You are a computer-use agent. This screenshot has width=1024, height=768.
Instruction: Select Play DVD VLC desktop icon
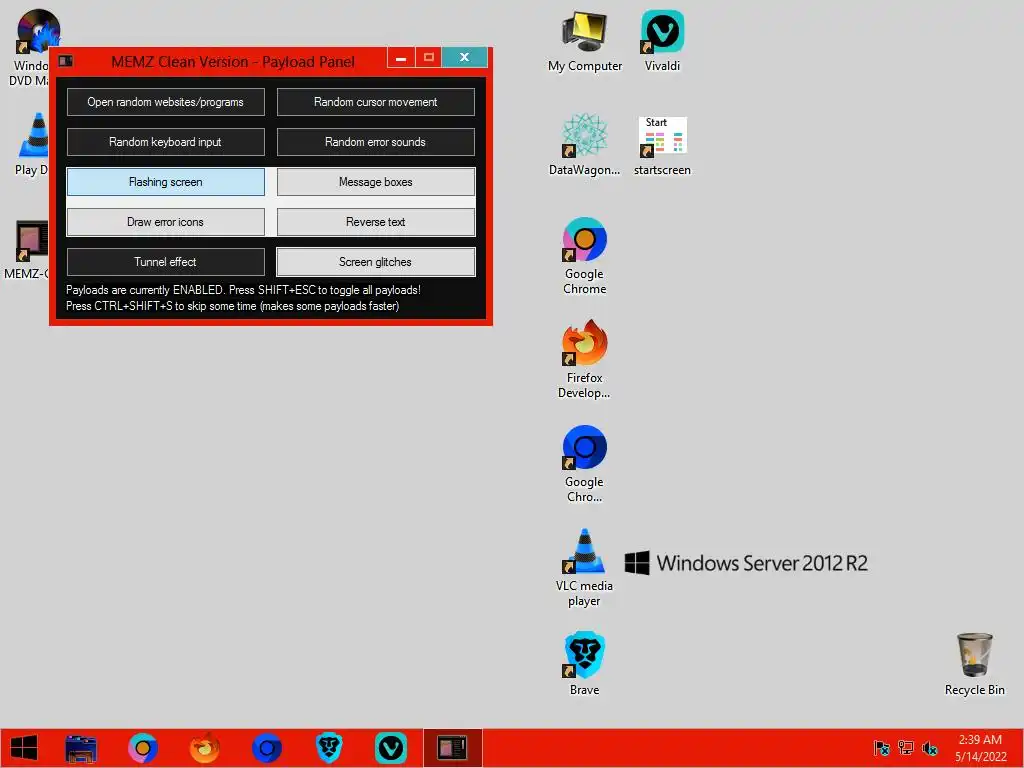(31, 144)
